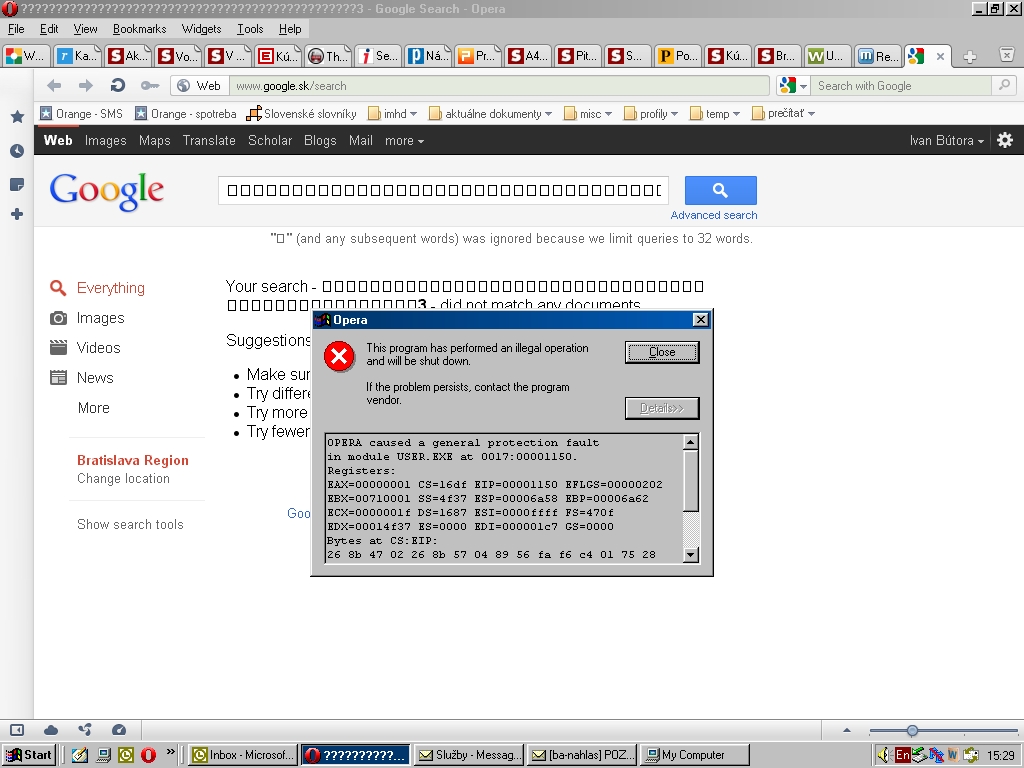
Task: Click the Google search query box
Action: tap(443, 190)
